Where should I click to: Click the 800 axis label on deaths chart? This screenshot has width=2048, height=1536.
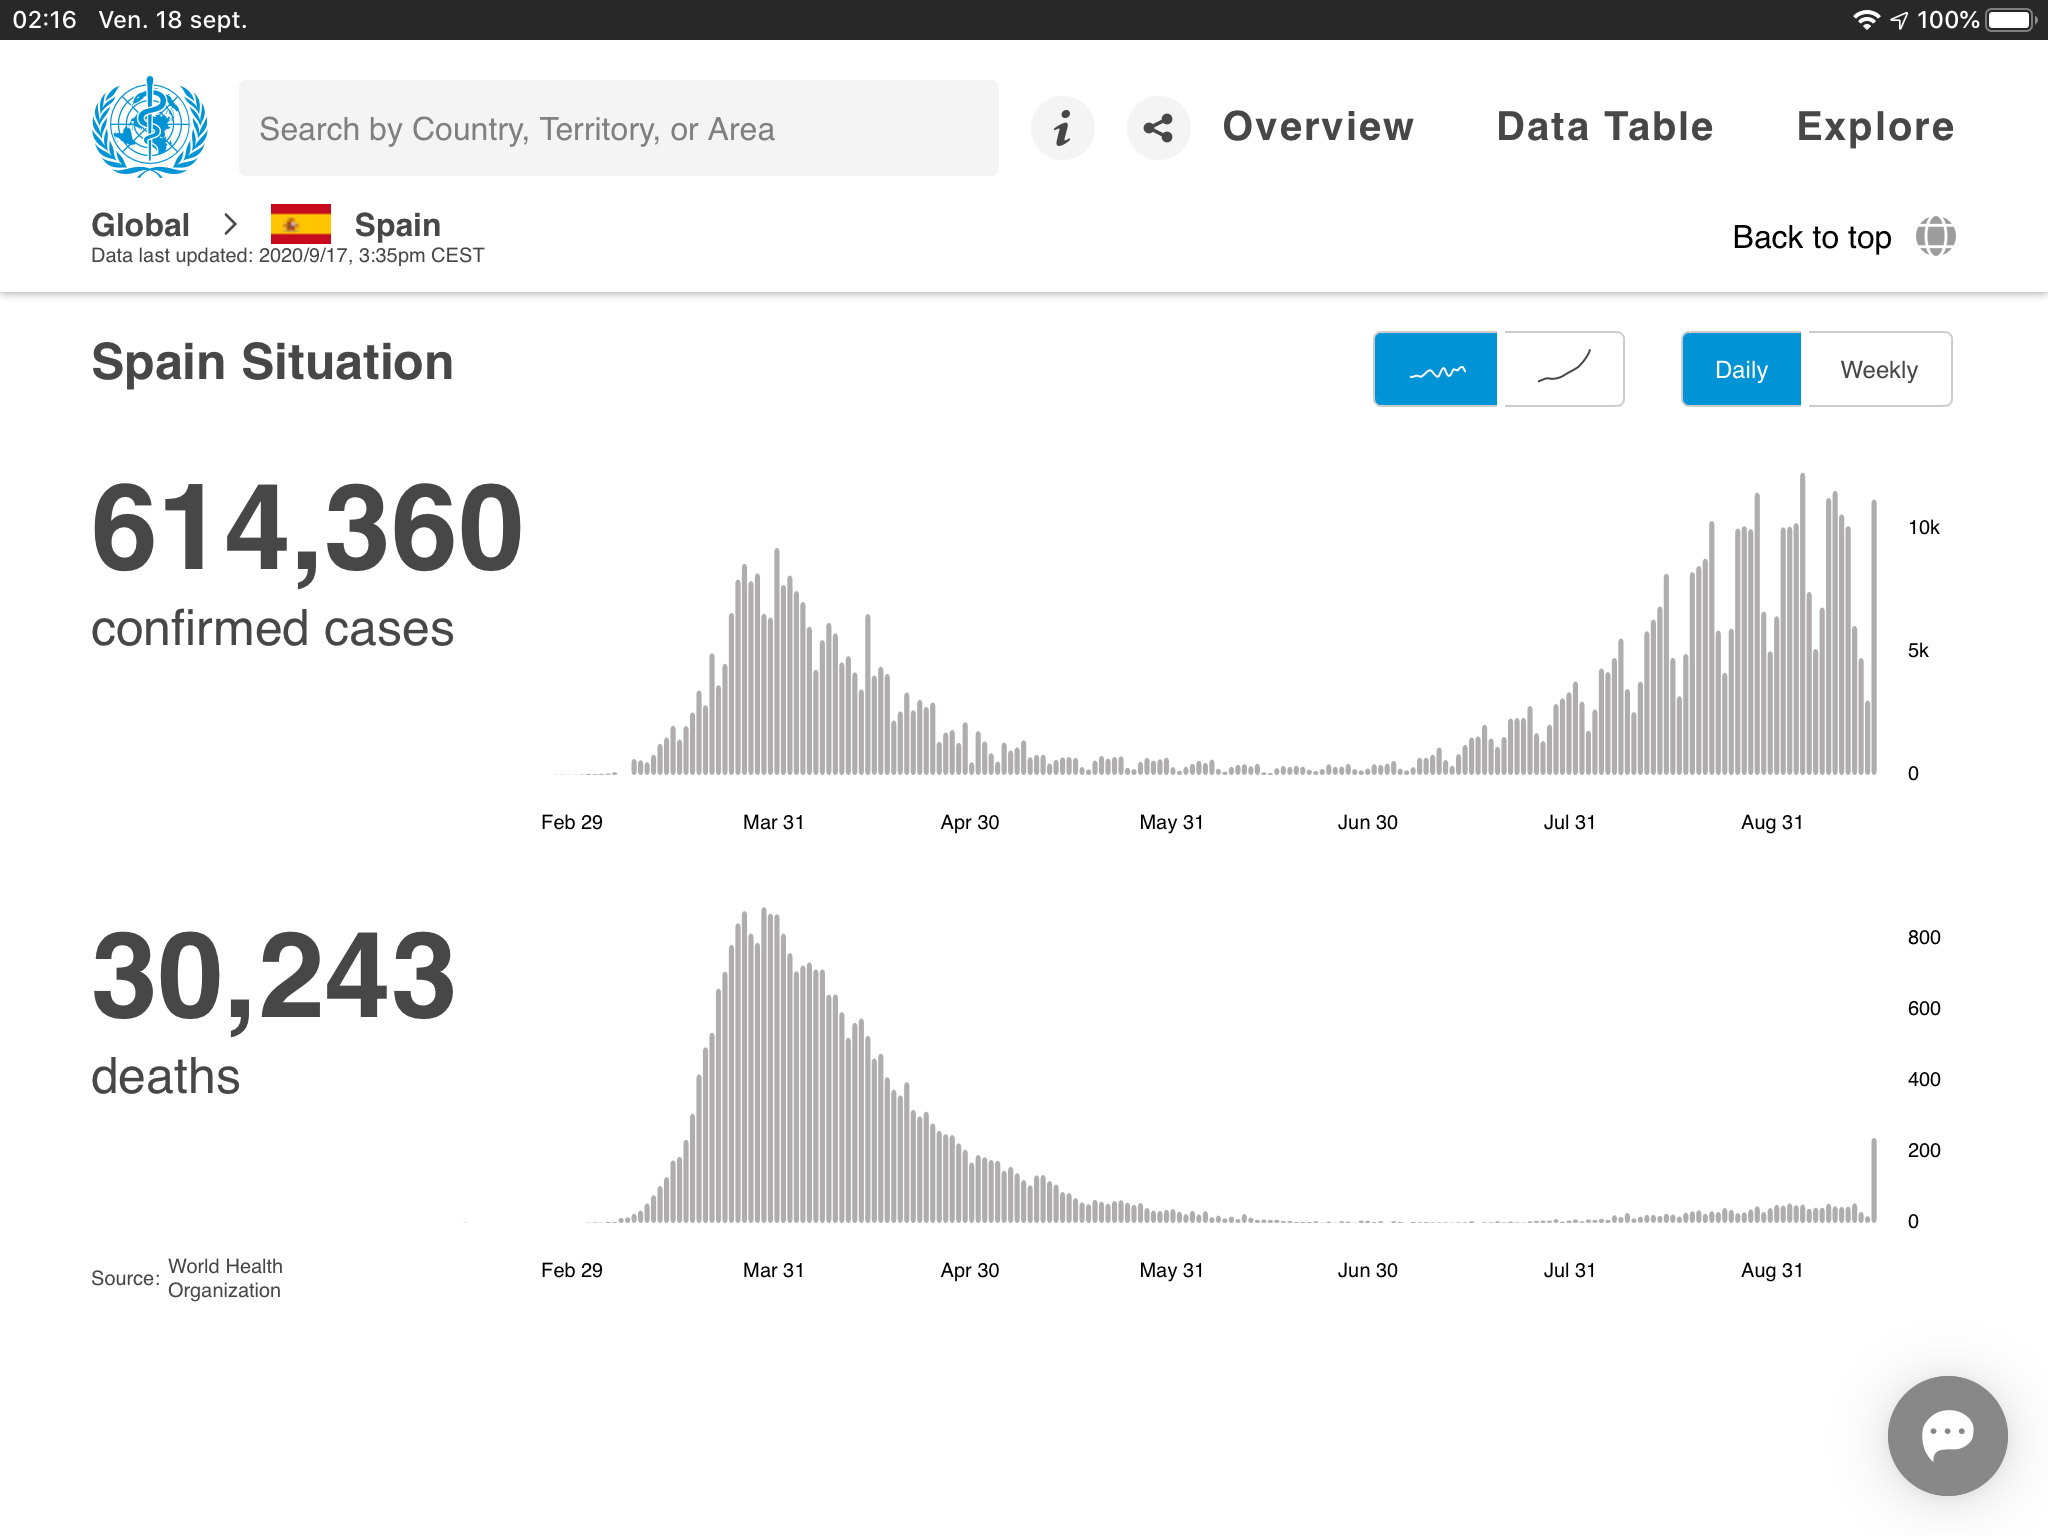pyautogui.click(x=1923, y=937)
